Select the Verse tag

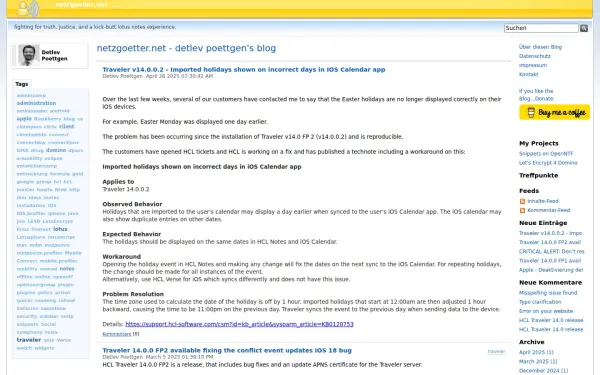[x=64, y=340]
